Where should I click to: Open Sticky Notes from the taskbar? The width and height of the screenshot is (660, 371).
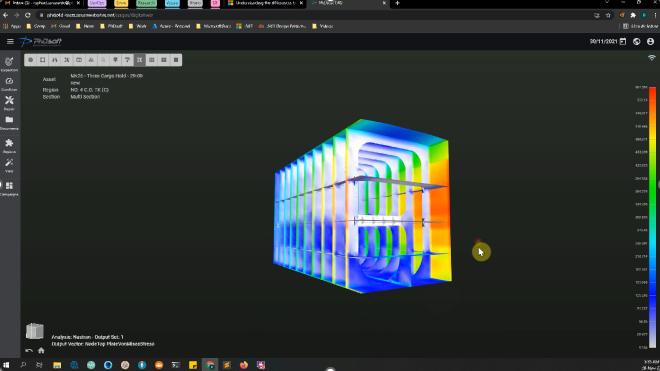[193, 365]
